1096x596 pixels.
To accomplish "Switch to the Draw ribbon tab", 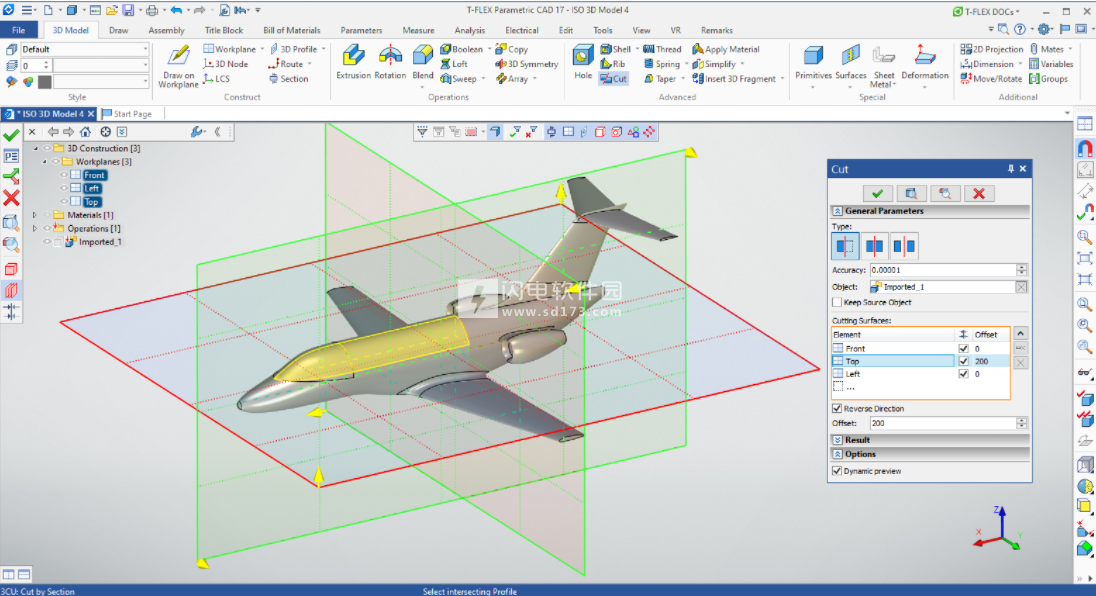I will click(x=118, y=30).
